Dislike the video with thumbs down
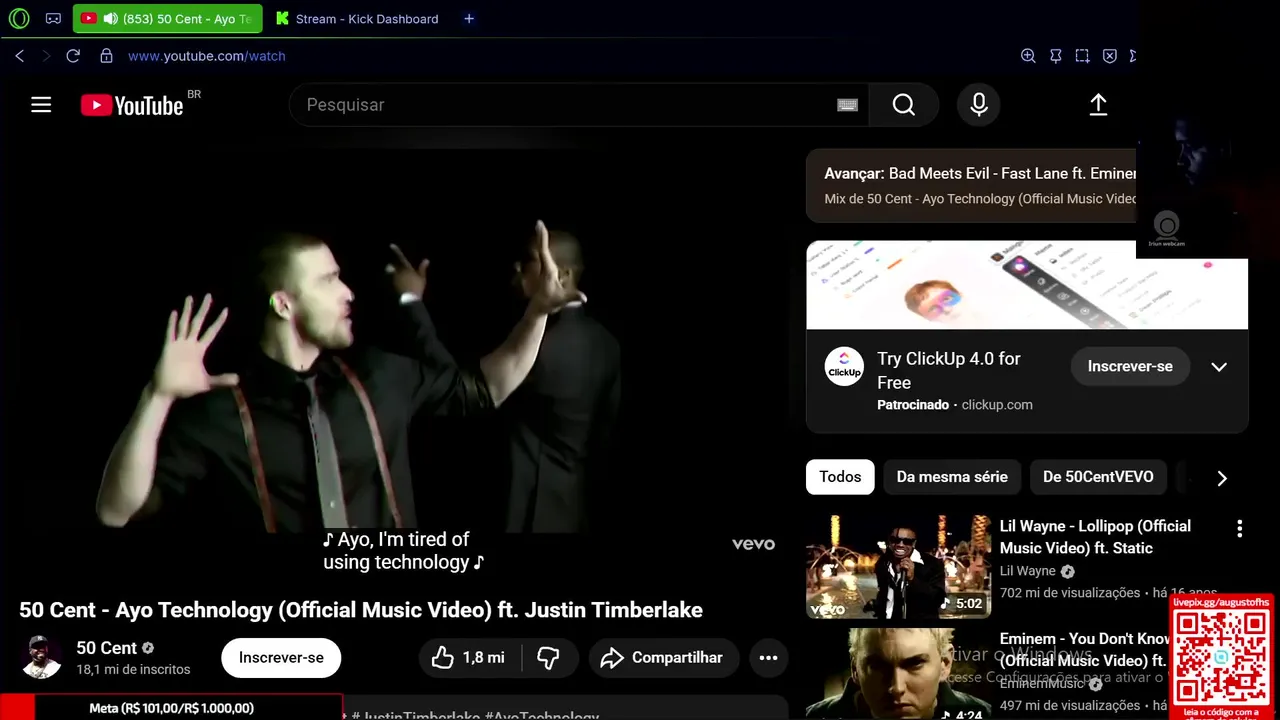 pyautogui.click(x=549, y=657)
